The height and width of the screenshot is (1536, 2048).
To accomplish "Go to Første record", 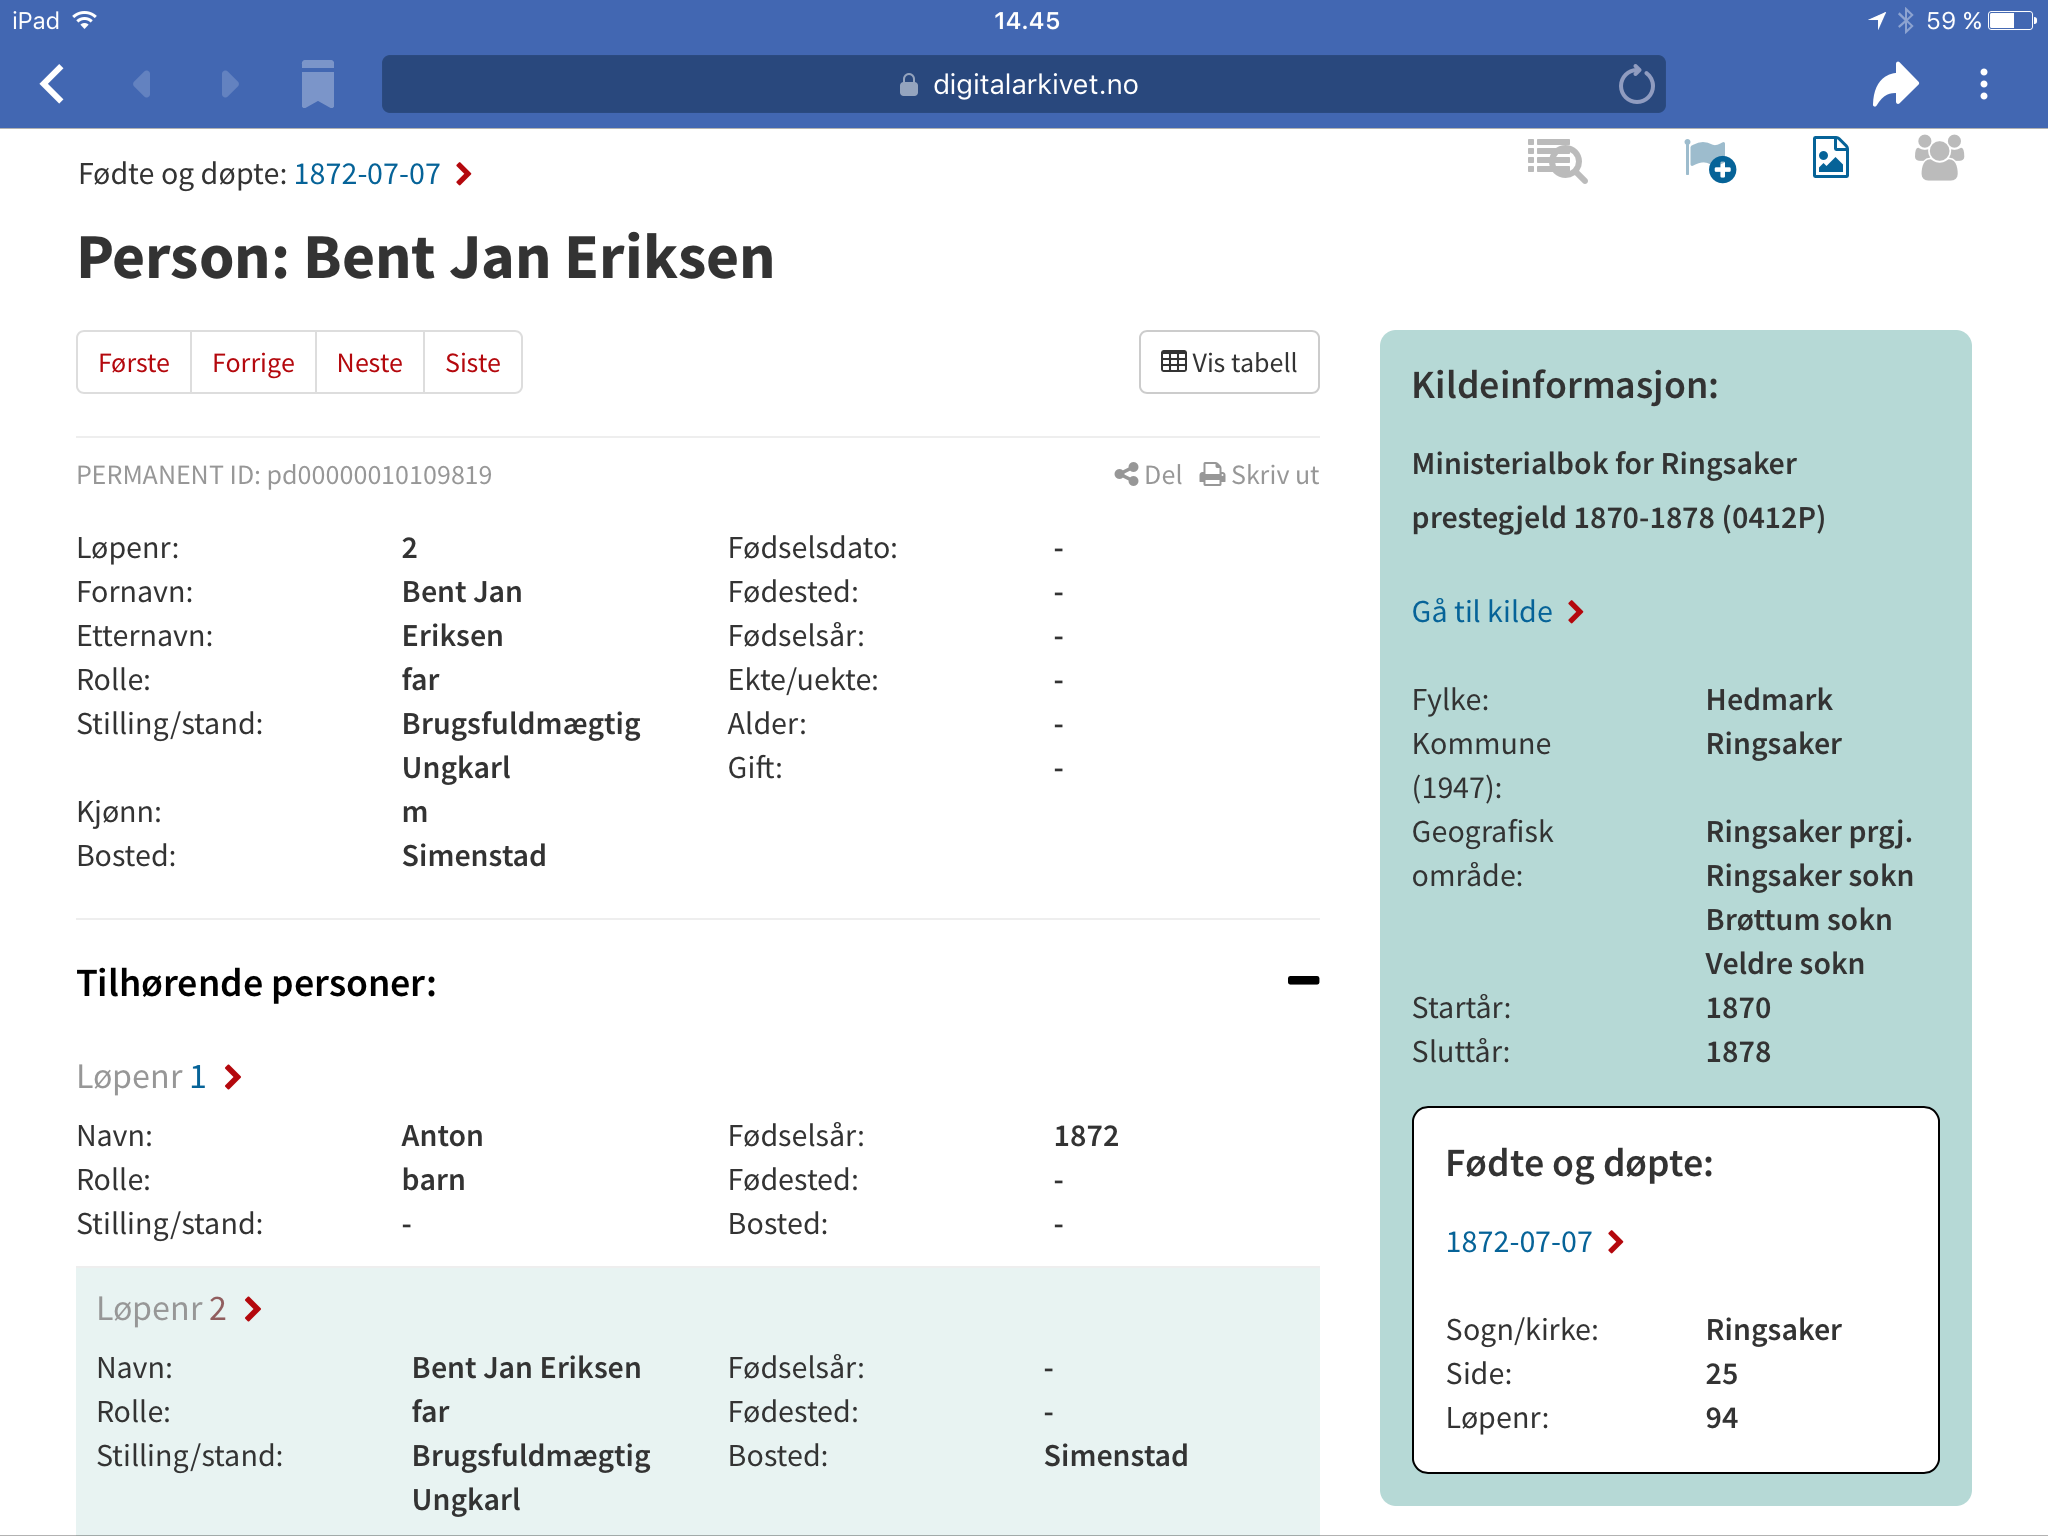I will coord(134,363).
